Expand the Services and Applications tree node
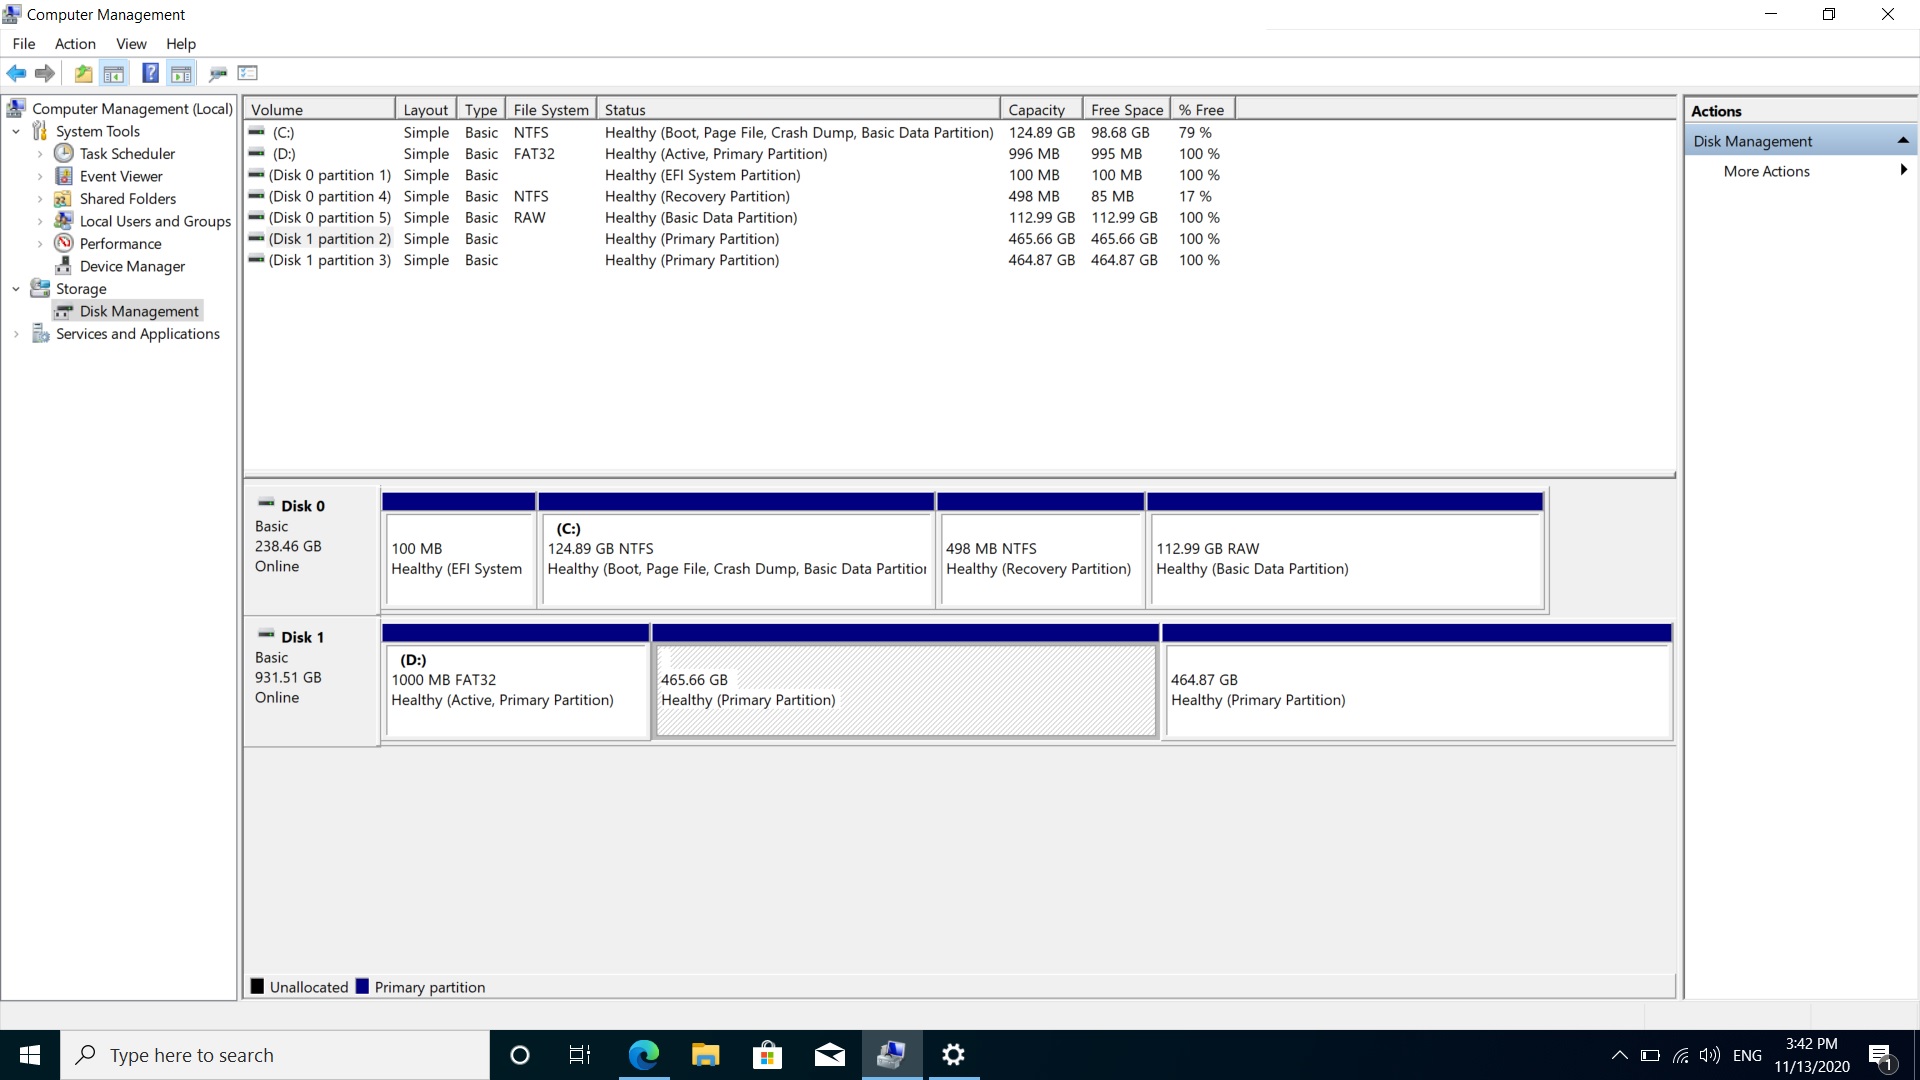The image size is (1920, 1080). pos(15,334)
